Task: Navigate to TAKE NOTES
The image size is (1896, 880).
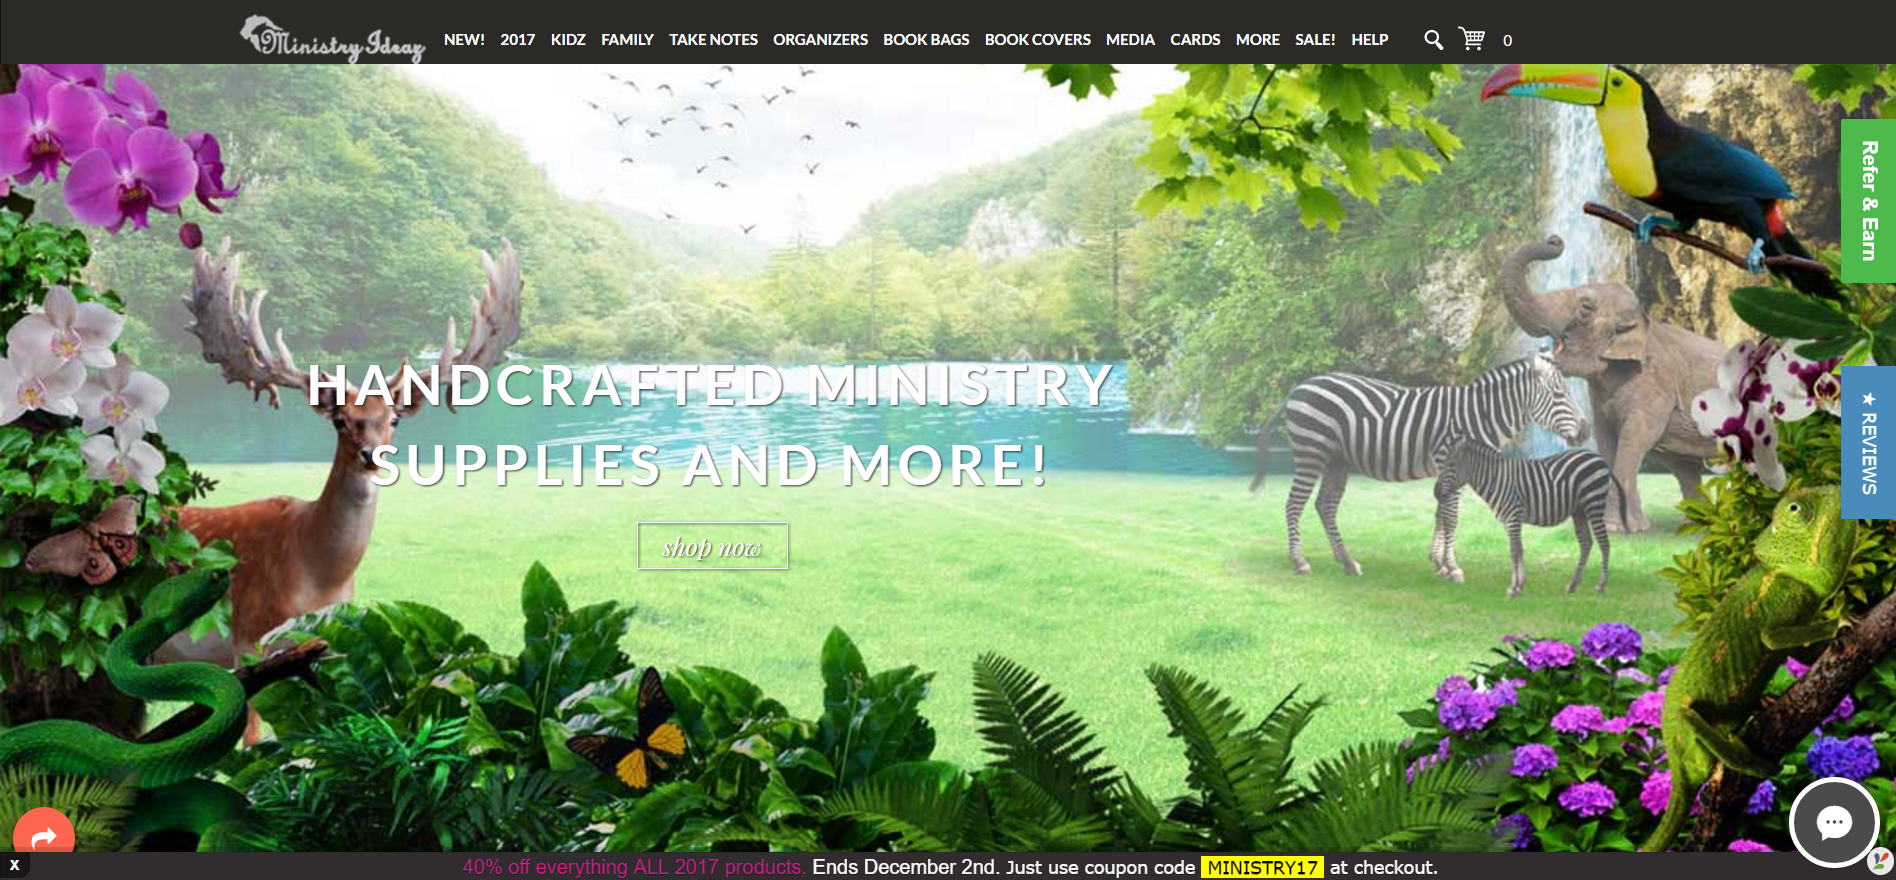Action: (x=713, y=40)
